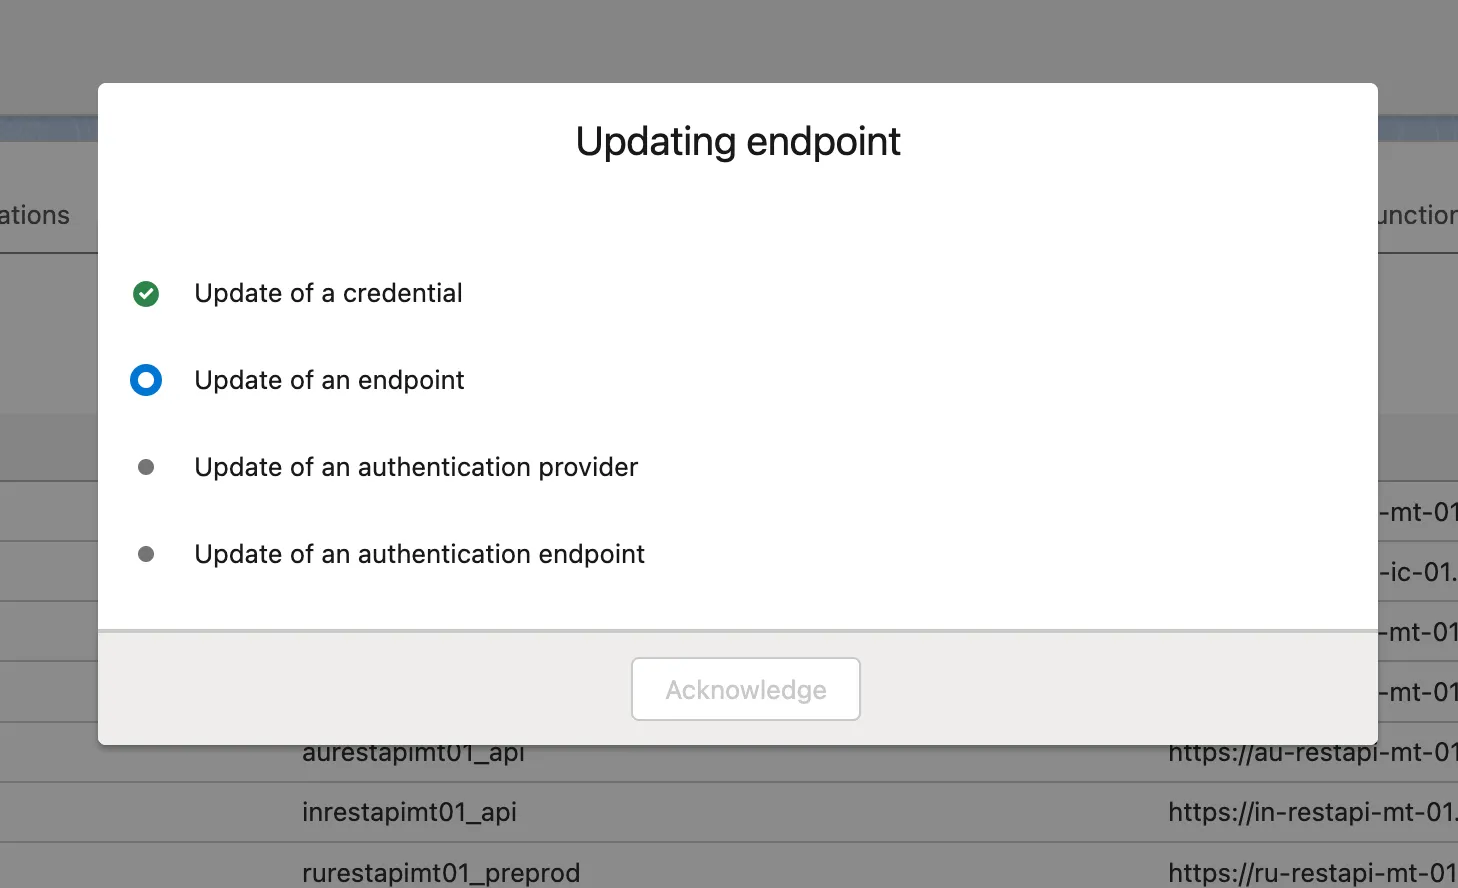Viewport: 1458px width, 888px height.
Task: Click the green checkmark beside credential update
Action: pyautogui.click(x=146, y=293)
